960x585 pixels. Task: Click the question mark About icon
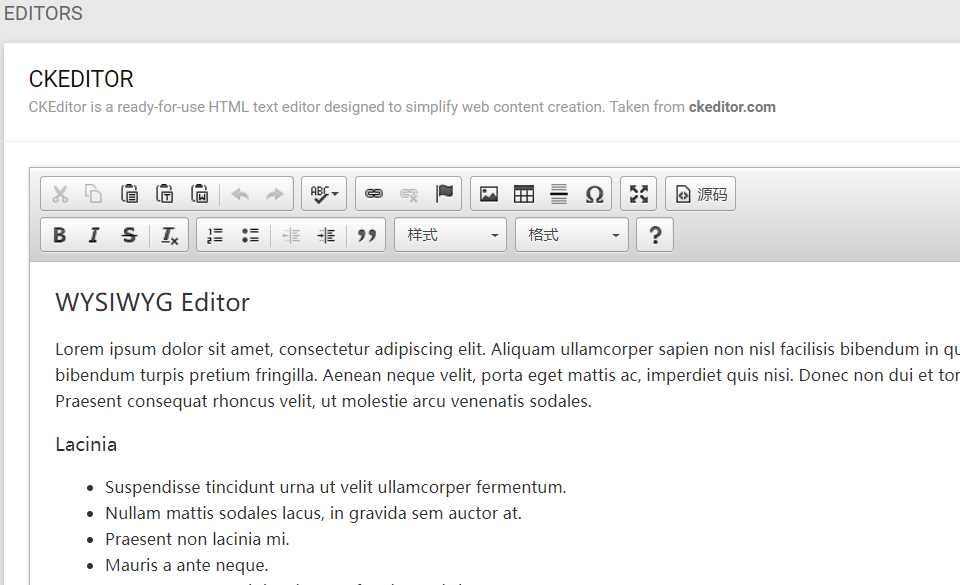tap(654, 235)
